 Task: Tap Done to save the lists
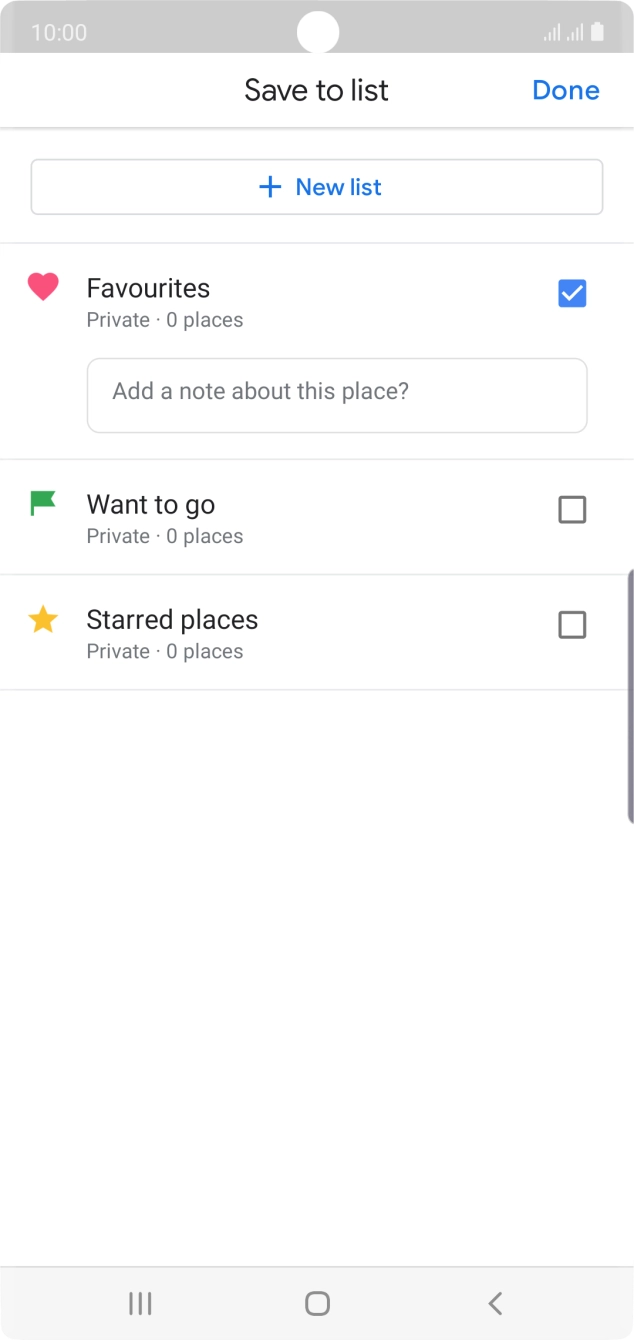[565, 90]
